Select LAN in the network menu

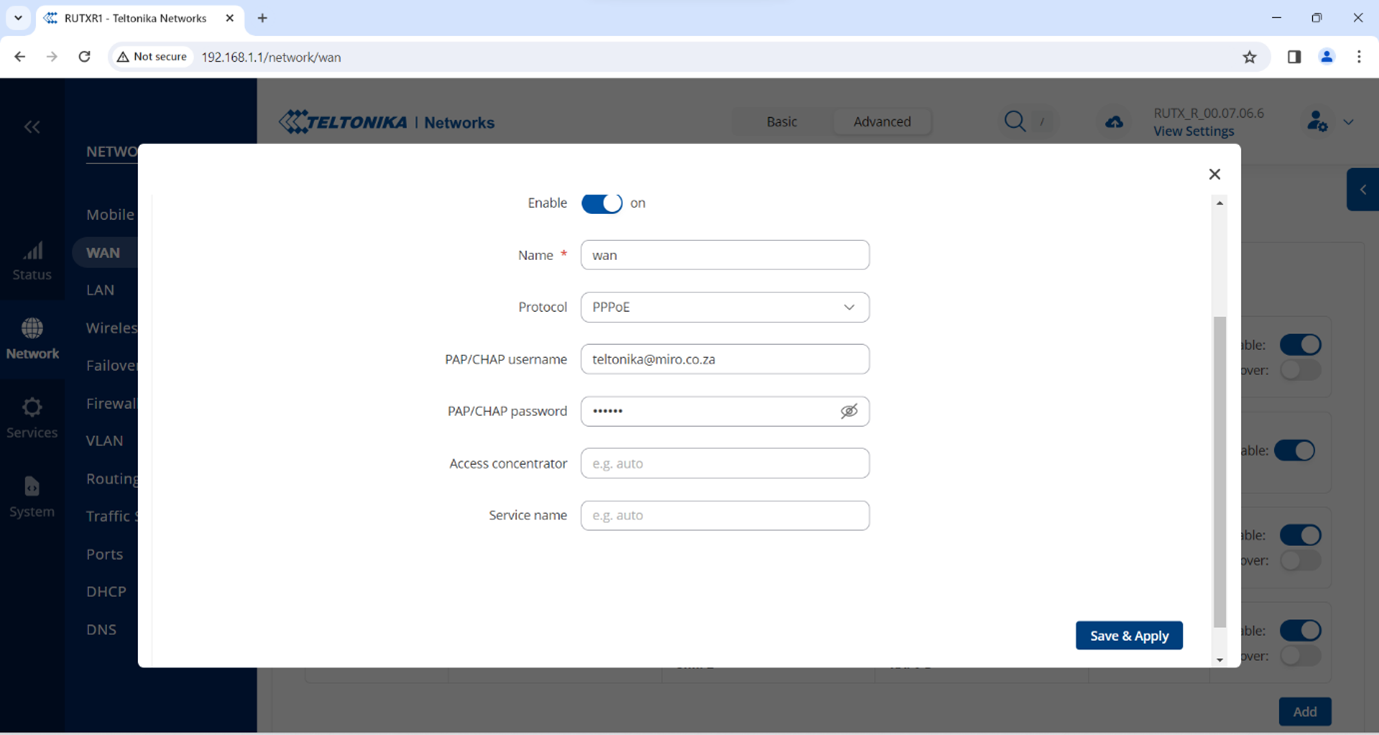(x=100, y=290)
